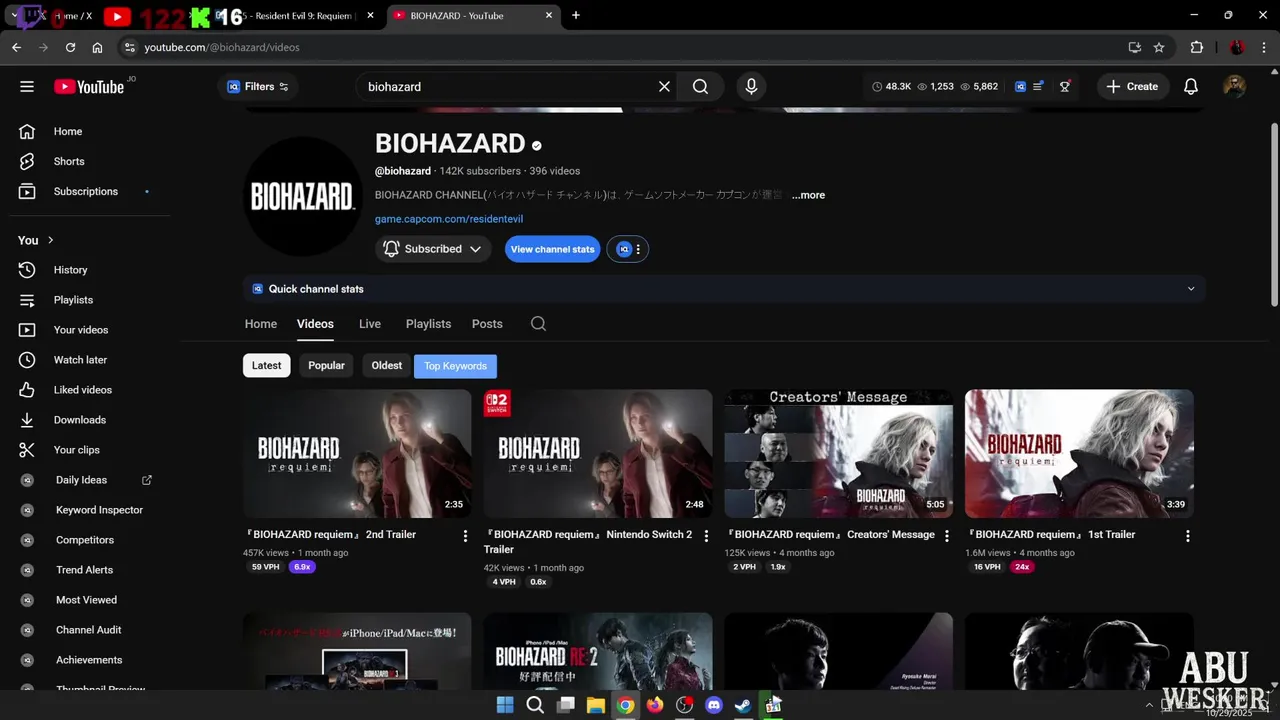Open options menu for Creators' Message video
The height and width of the screenshot is (720, 1280).
pos(947,536)
